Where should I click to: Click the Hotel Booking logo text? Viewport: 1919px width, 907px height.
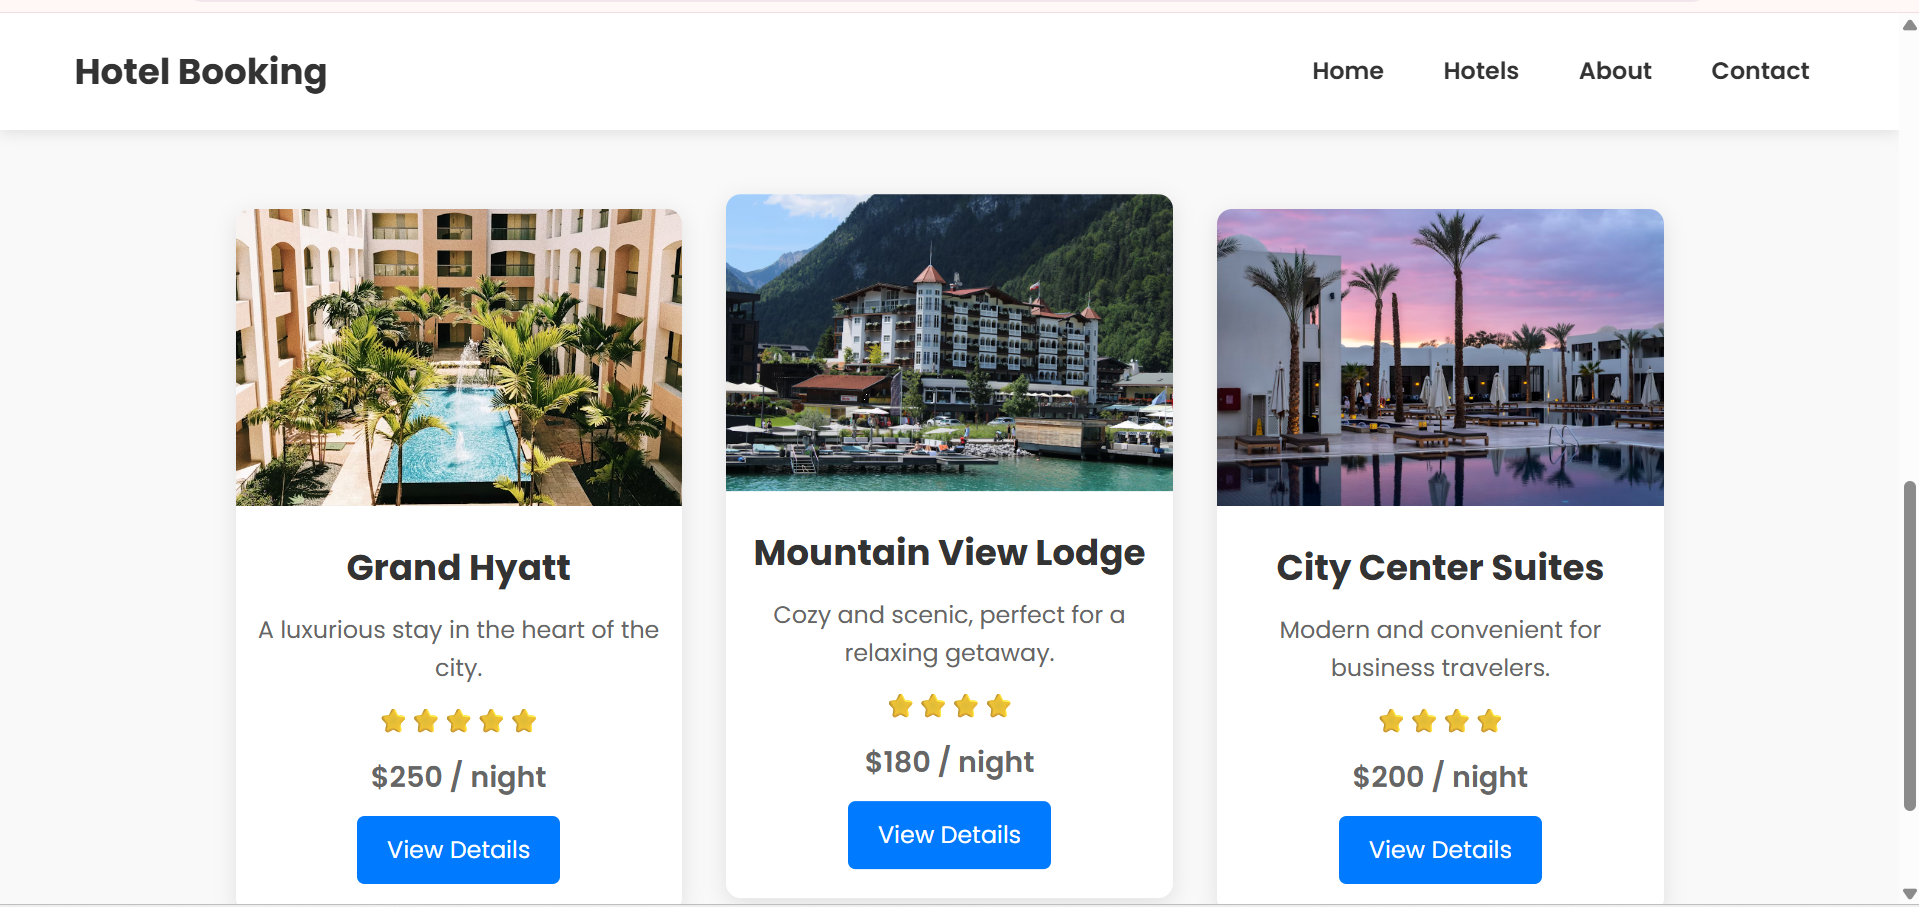pyautogui.click(x=201, y=72)
